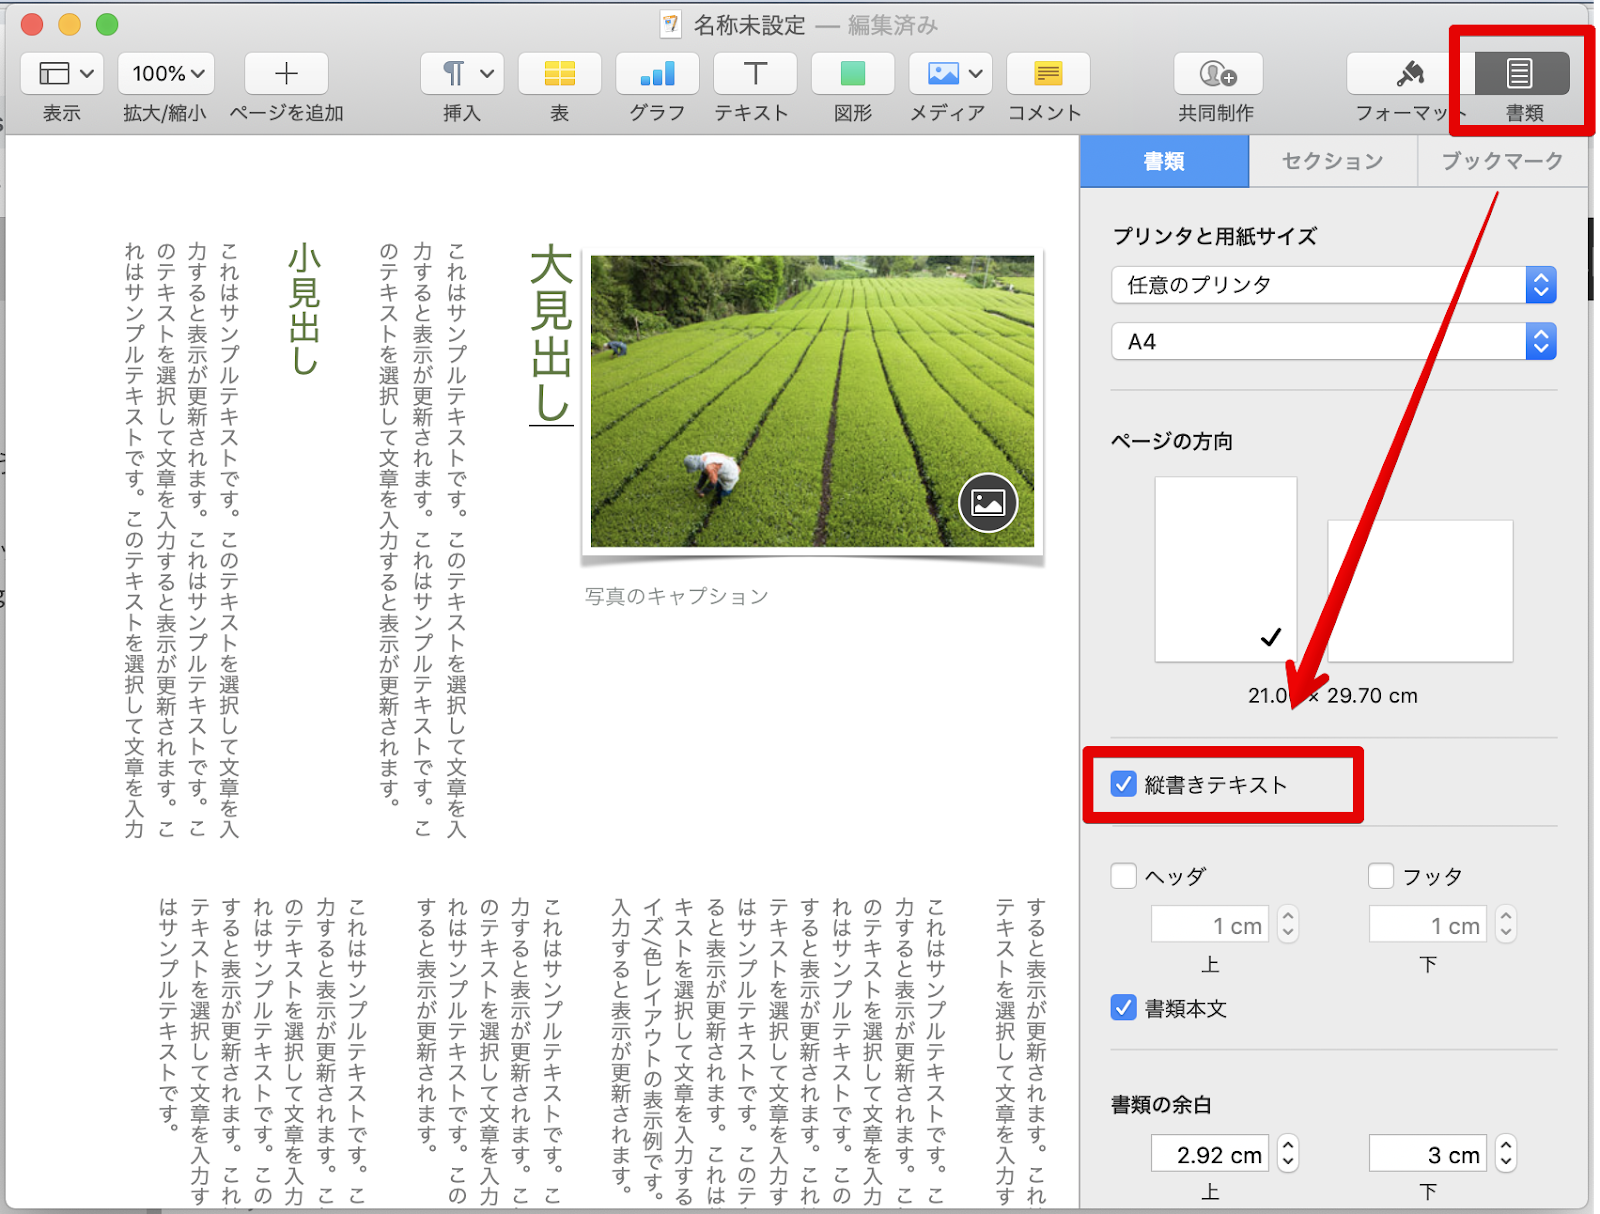Uncheck the 縦書きテキスト checkbox
1600x1214 pixels.
[x=1124, y=784]
